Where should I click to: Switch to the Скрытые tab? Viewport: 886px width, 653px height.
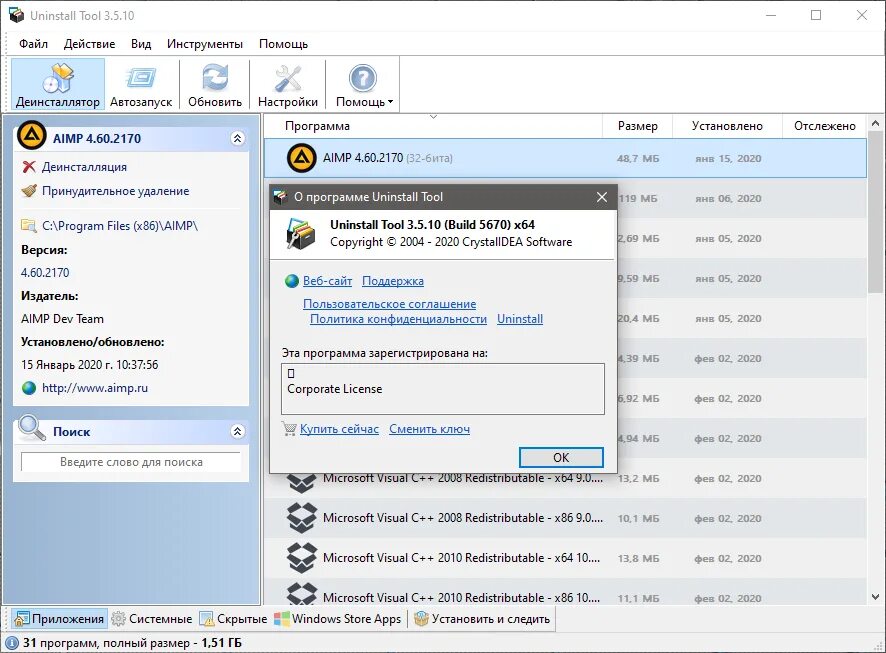(233, 619)
